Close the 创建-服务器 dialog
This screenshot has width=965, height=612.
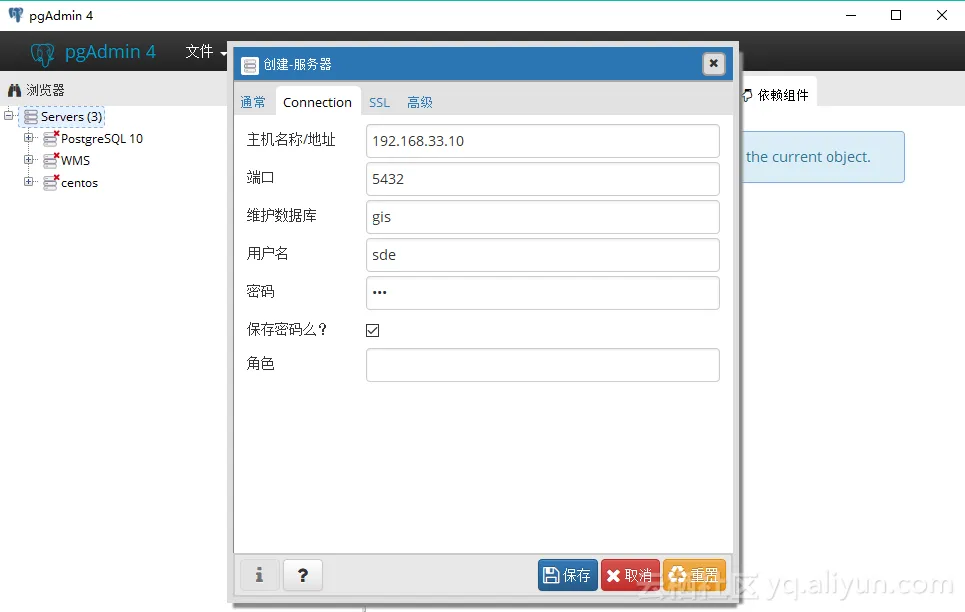(713, 63)
